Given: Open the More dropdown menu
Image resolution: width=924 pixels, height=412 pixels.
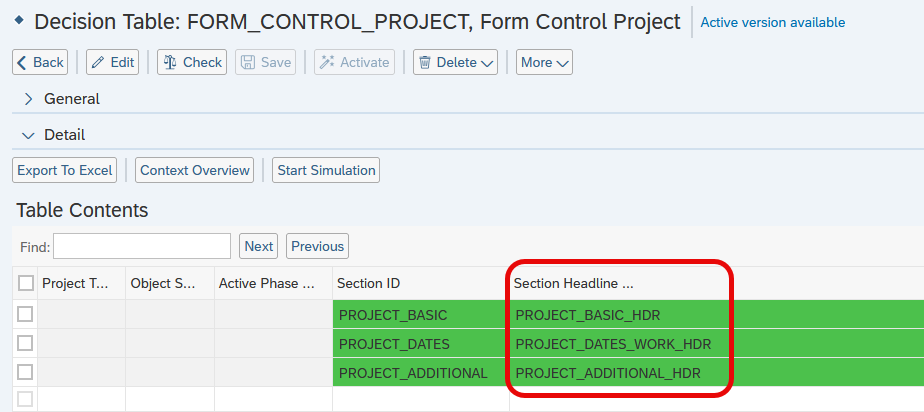Looking at the screenshot, I should coord(544,62).
